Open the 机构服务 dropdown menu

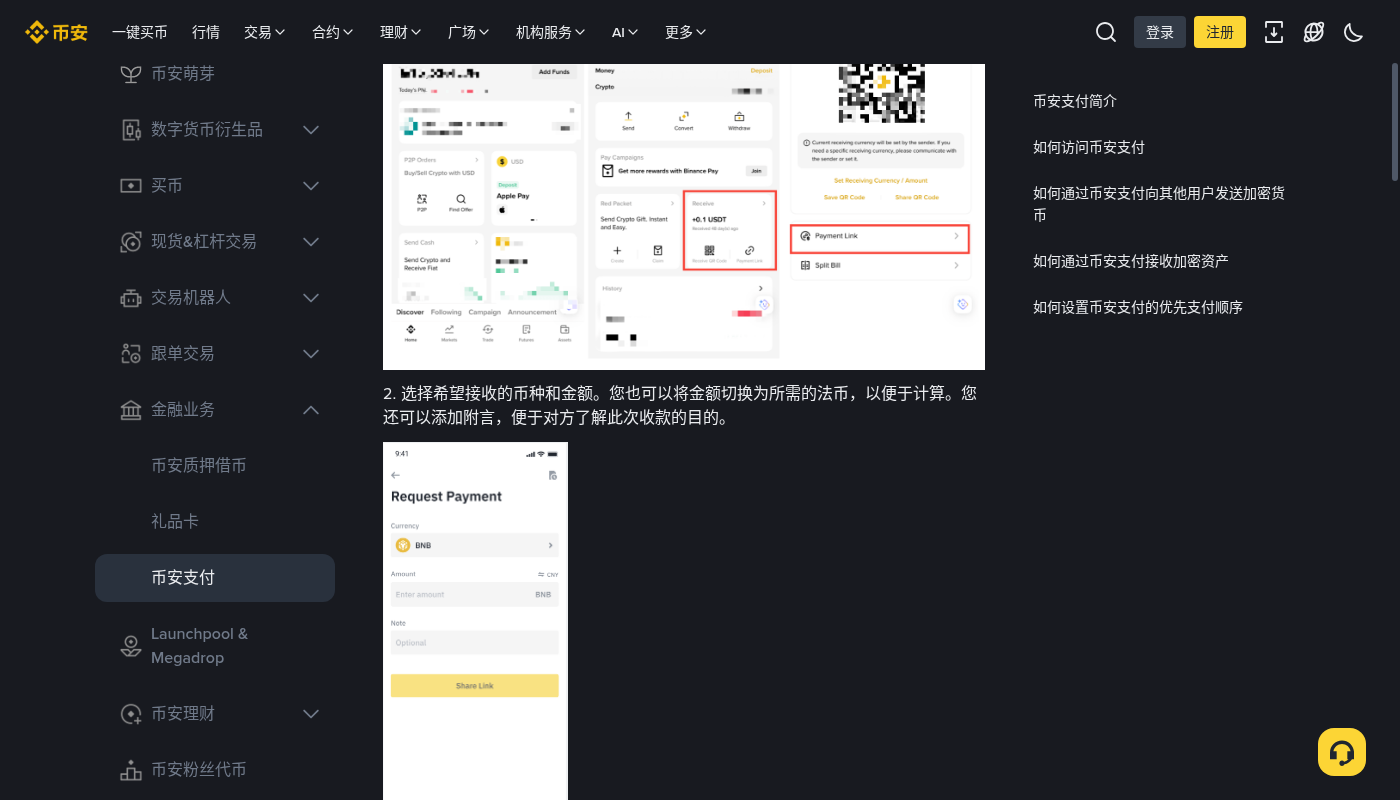coord(551,32)
